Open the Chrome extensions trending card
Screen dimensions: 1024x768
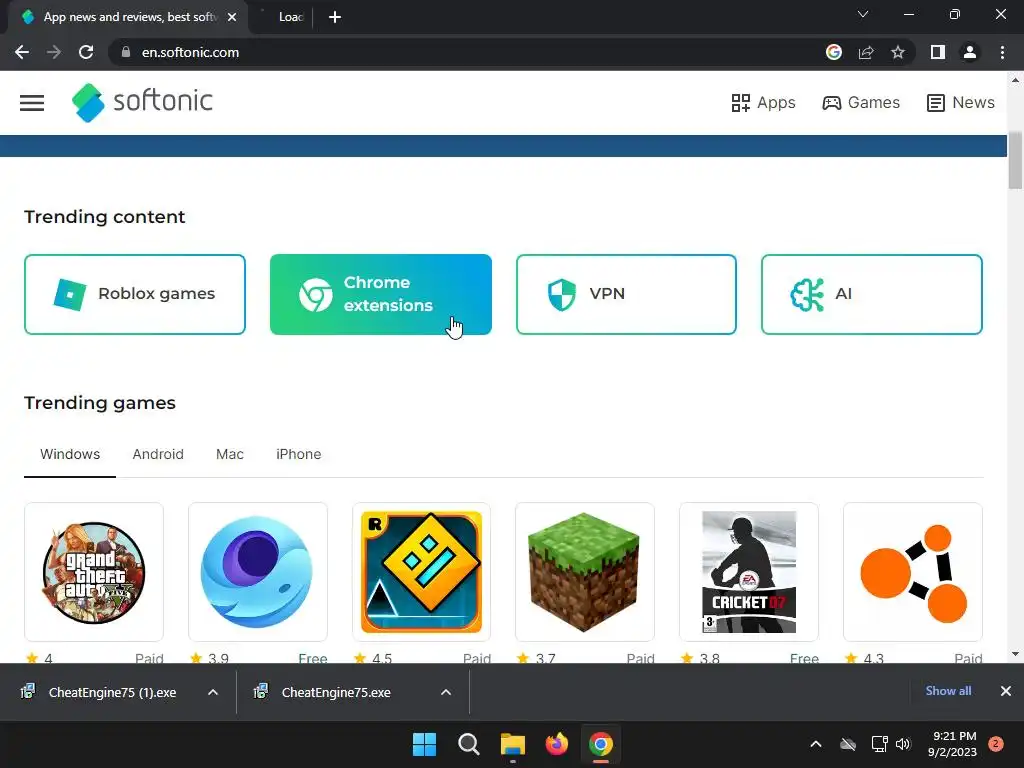point(381,295)
